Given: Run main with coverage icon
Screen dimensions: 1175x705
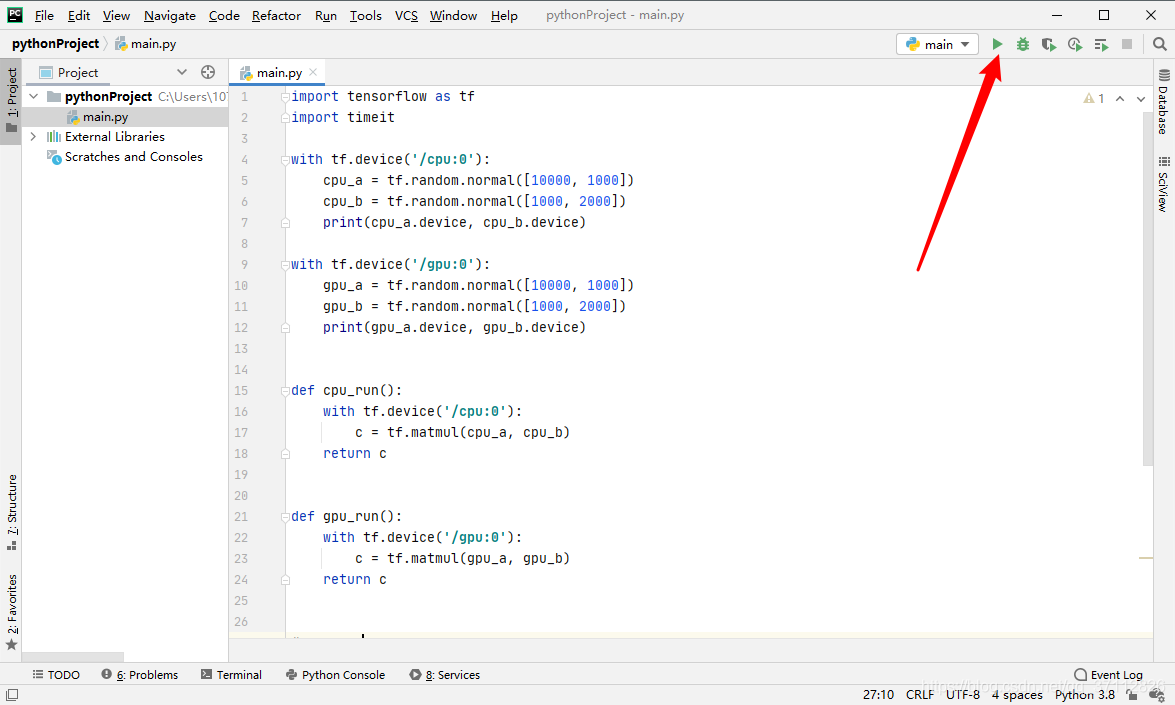Looking at the screenshot, I should [1049, 44].
